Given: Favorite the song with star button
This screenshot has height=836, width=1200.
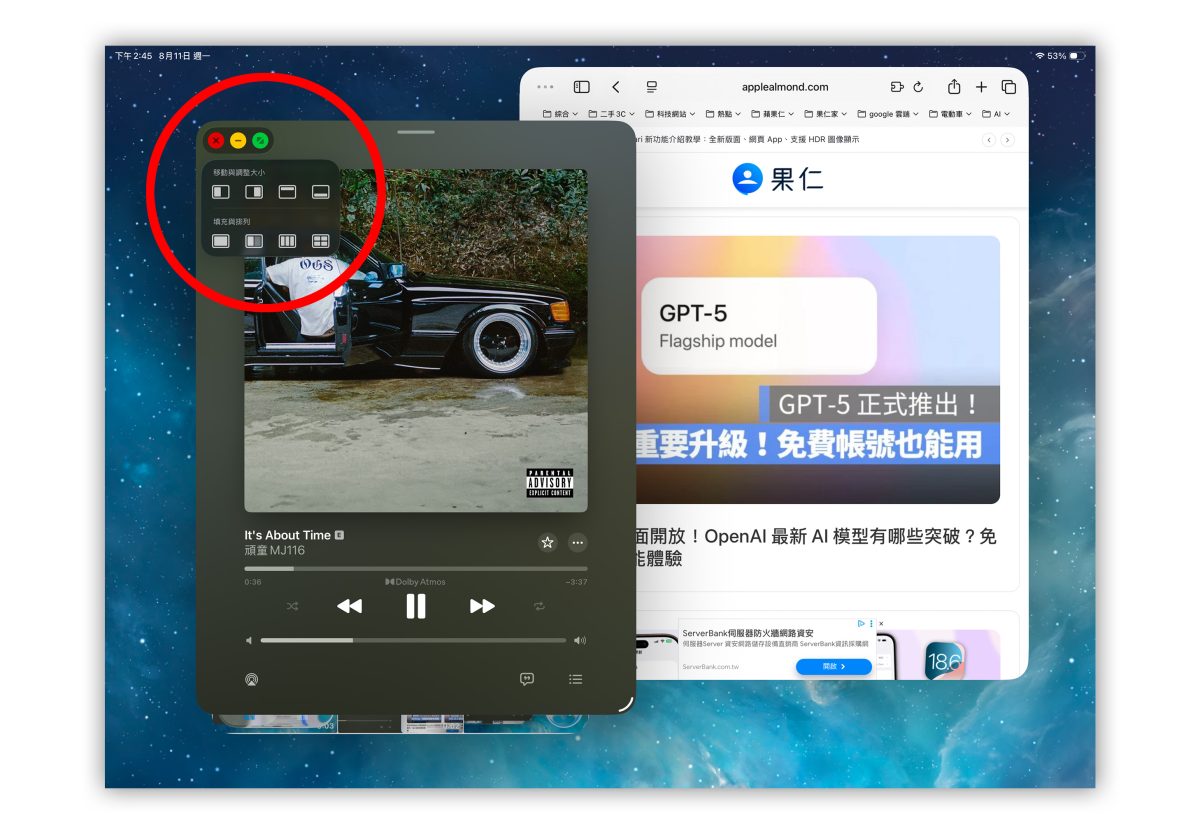Looking at the screenshot, I should pos(547,542).
